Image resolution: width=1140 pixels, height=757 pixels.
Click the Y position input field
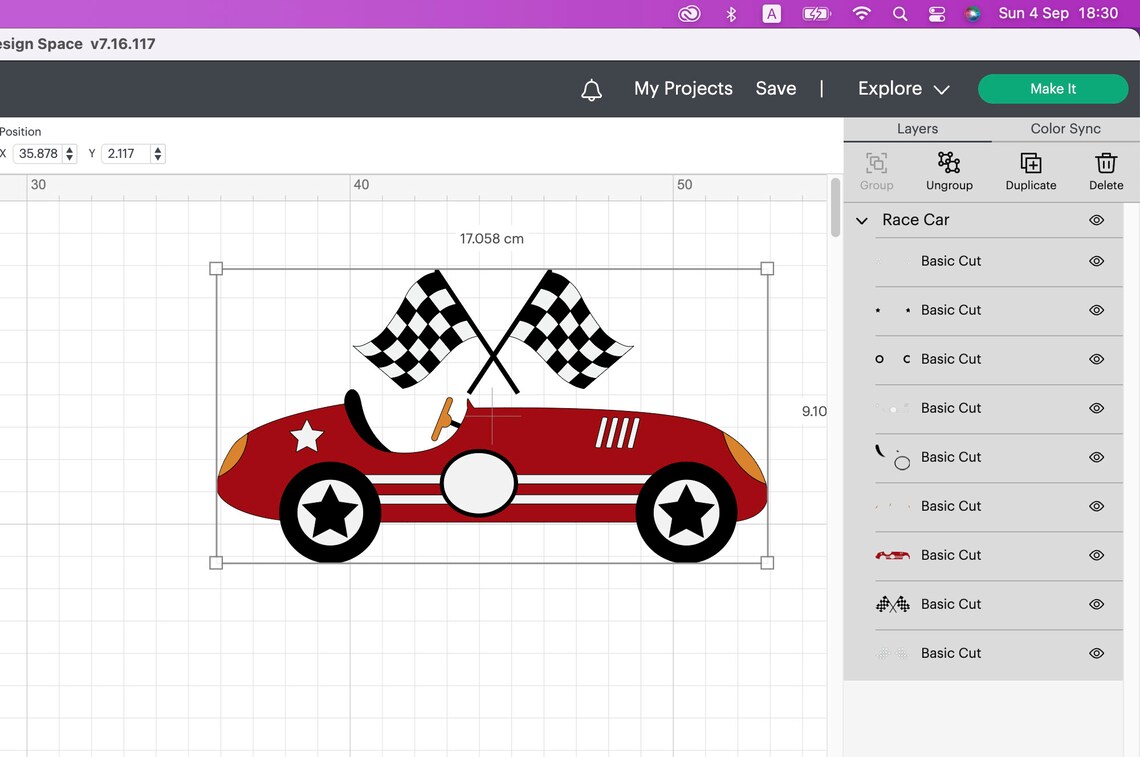click(122, 153)
